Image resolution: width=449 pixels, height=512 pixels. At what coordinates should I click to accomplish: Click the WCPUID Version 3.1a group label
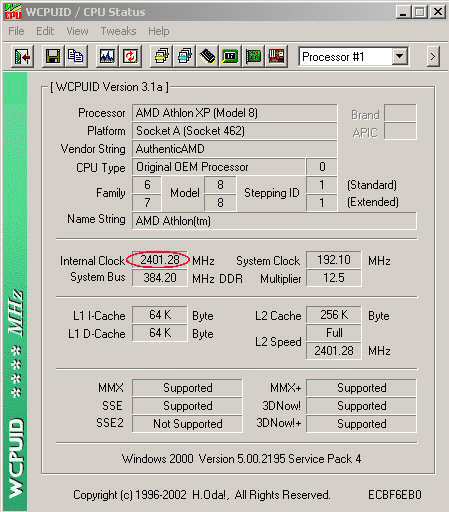(109, 87)
